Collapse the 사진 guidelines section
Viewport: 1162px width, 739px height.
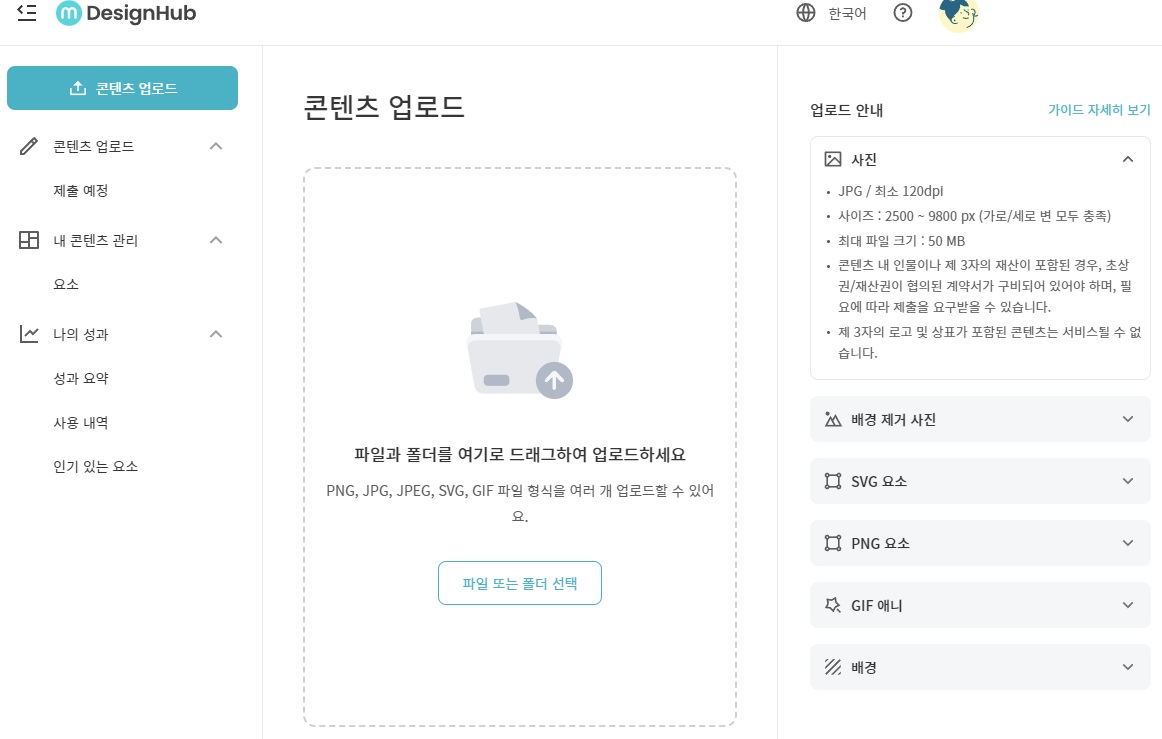tap(1128, 158)
